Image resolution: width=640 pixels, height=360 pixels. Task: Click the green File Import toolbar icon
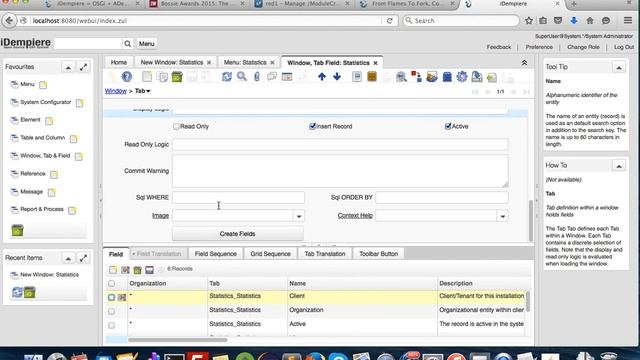point(492,76)
